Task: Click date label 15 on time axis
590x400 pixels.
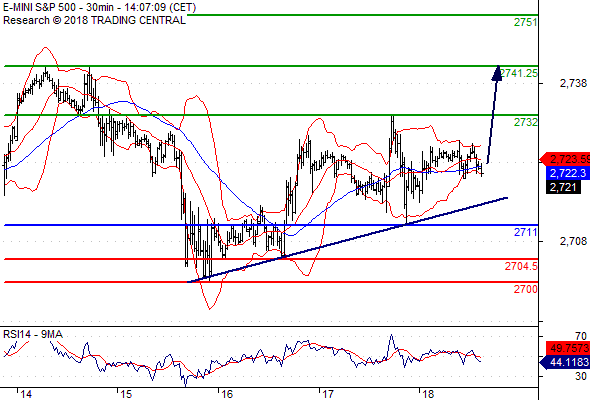Action: point(126,394)
